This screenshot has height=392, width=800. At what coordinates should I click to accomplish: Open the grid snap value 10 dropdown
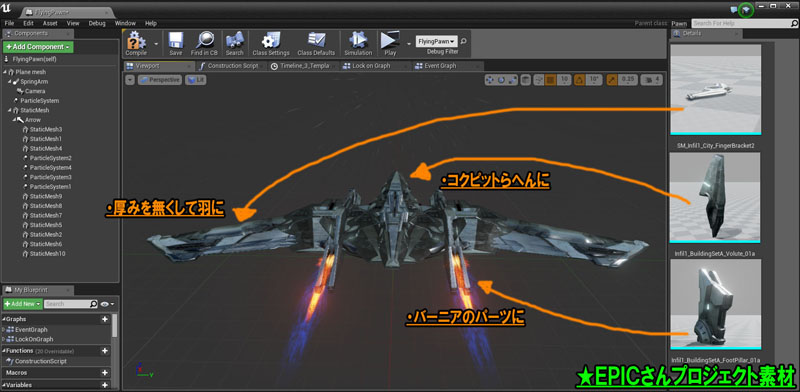[563, 80]
